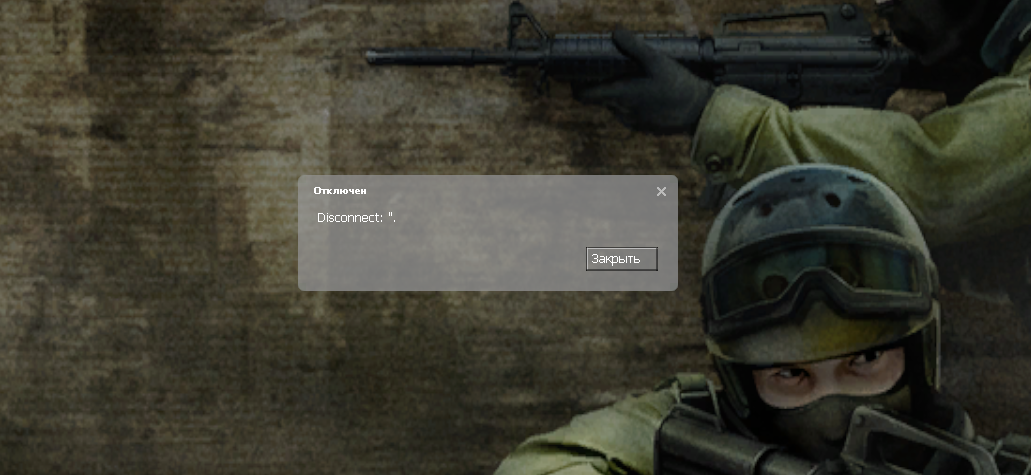
Task: Click the Disconnect message text
Action: [356, 217]
